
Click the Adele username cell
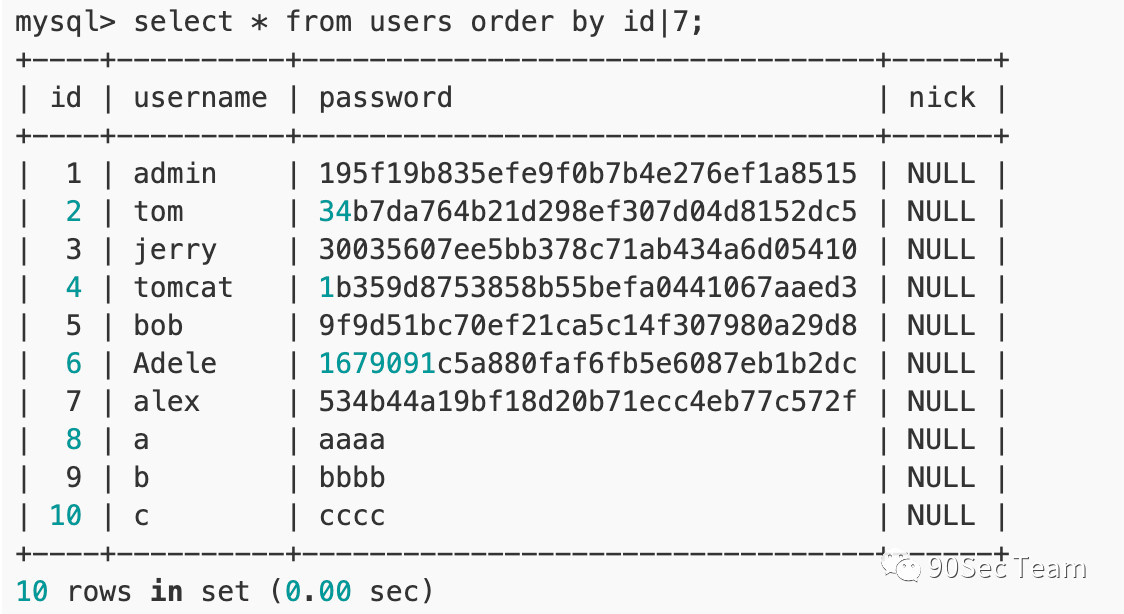click(175, 363)
